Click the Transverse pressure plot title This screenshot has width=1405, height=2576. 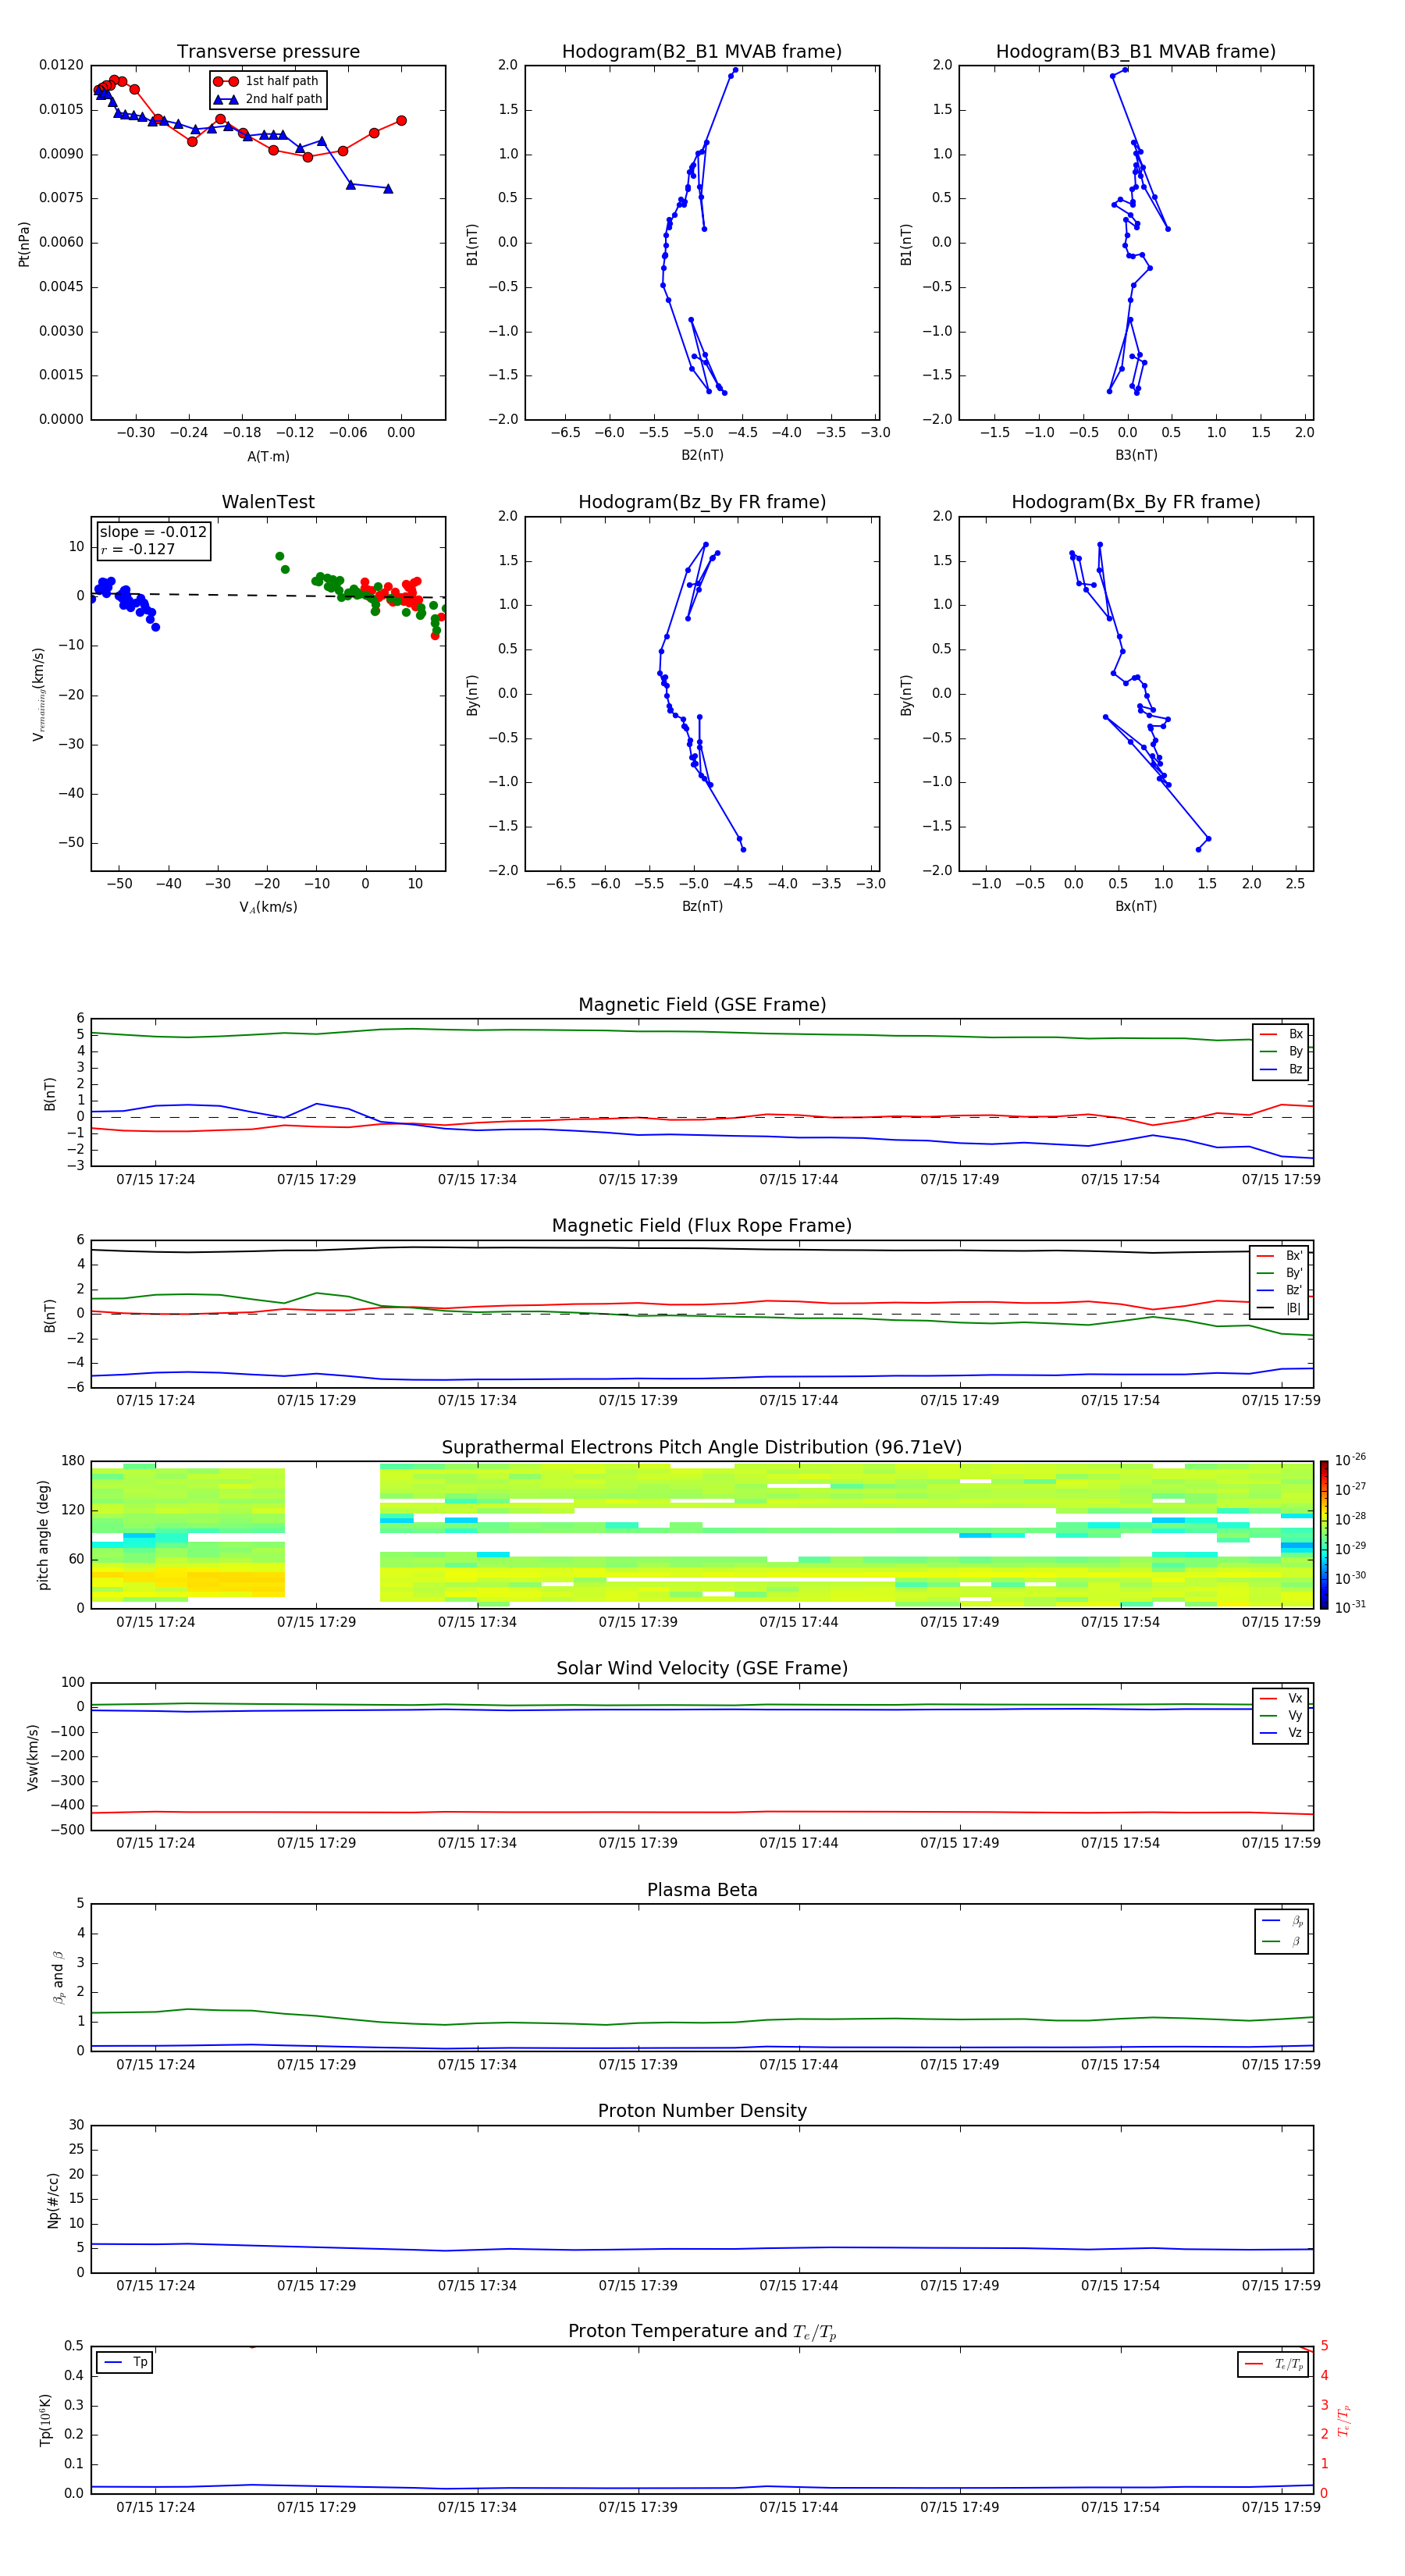tap(268, 52)
